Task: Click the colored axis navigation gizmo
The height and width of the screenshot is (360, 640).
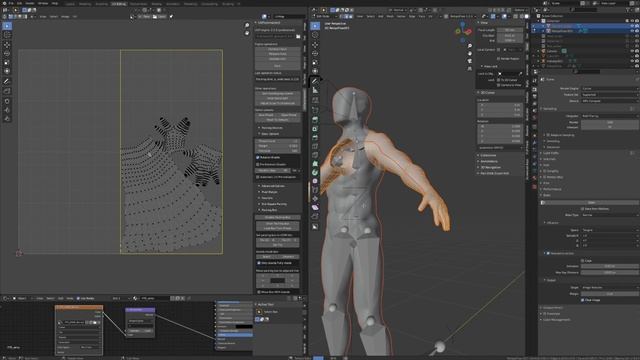Action: click(x=463, y=31)
